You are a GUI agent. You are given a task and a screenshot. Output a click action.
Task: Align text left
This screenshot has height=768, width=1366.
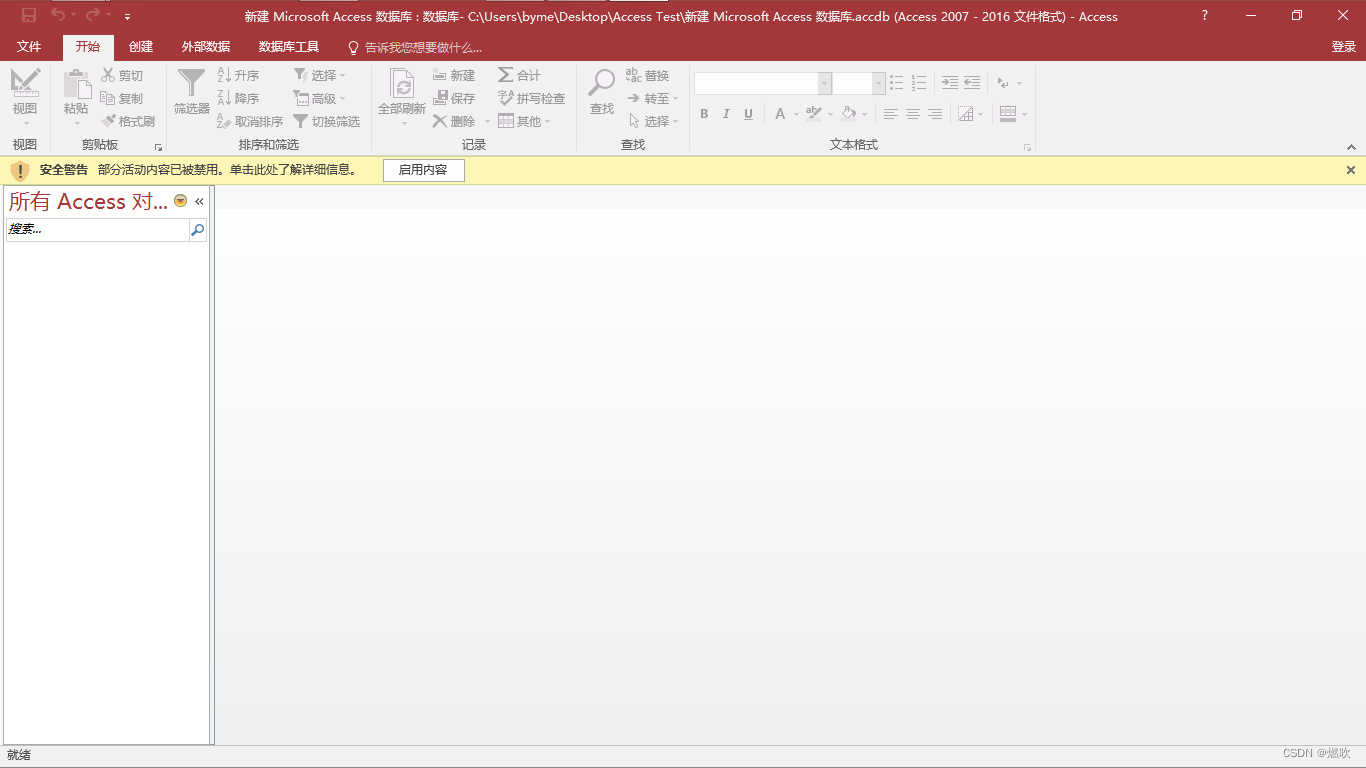point(890,114)
